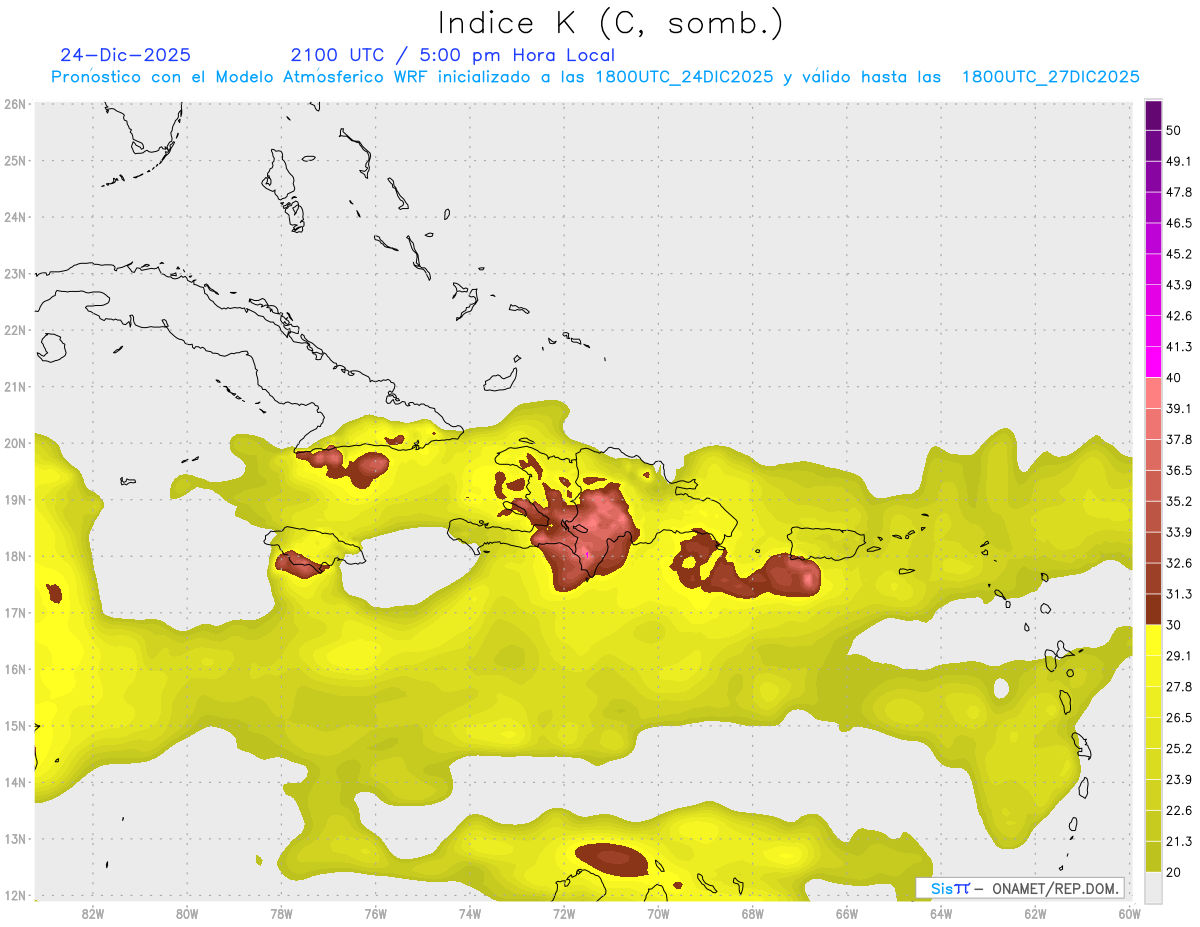Select the dark brown swatch between 30 and 31.3
This screenshot has width=1200, height=927.
click(x=1153, y=609)
